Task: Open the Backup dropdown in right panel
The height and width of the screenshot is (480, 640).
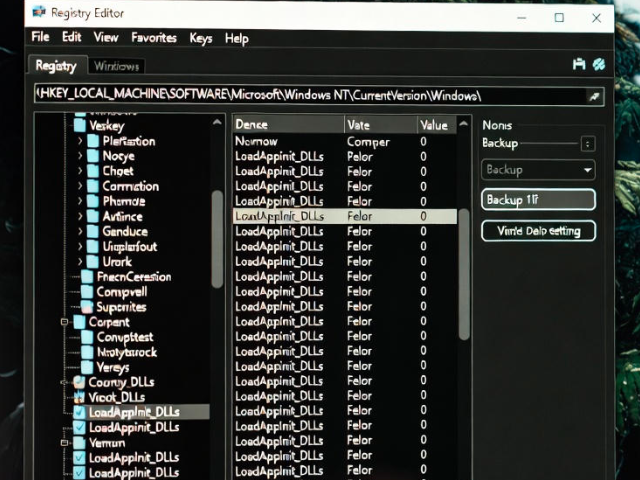Action: [538, 170]
